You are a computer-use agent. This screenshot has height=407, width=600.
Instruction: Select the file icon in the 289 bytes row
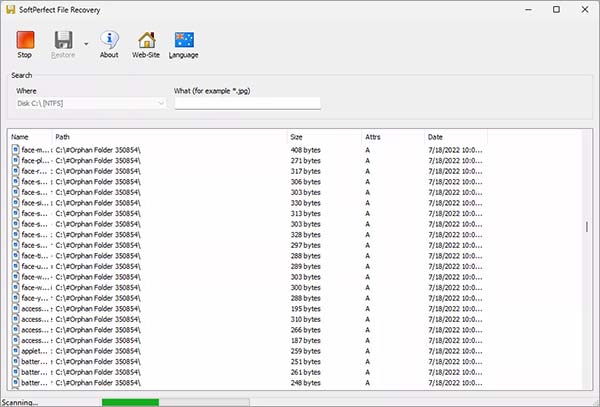coord(16,266)
